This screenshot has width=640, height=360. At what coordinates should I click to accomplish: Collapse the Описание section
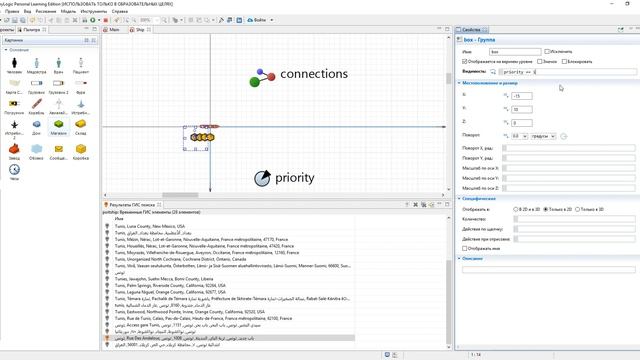459,258
